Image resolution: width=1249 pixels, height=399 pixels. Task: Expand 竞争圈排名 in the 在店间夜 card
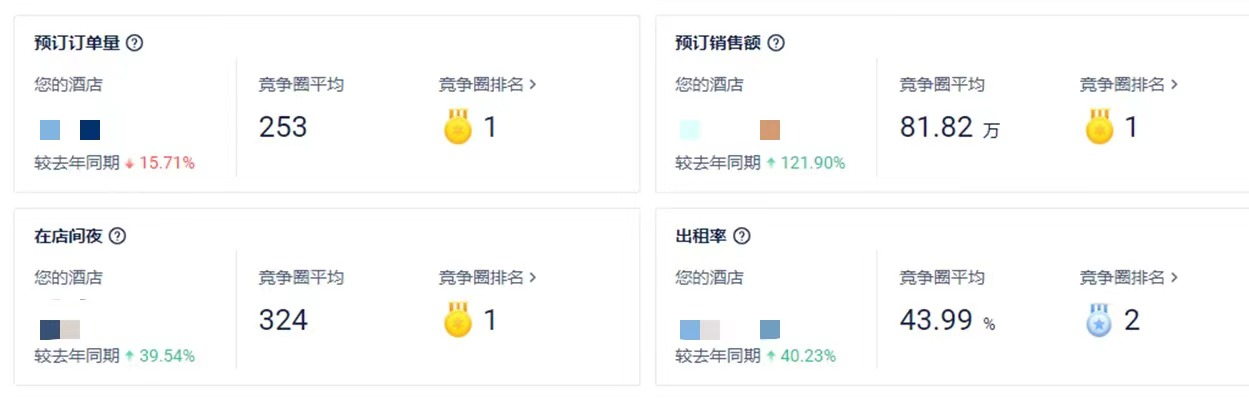(488, 278)
